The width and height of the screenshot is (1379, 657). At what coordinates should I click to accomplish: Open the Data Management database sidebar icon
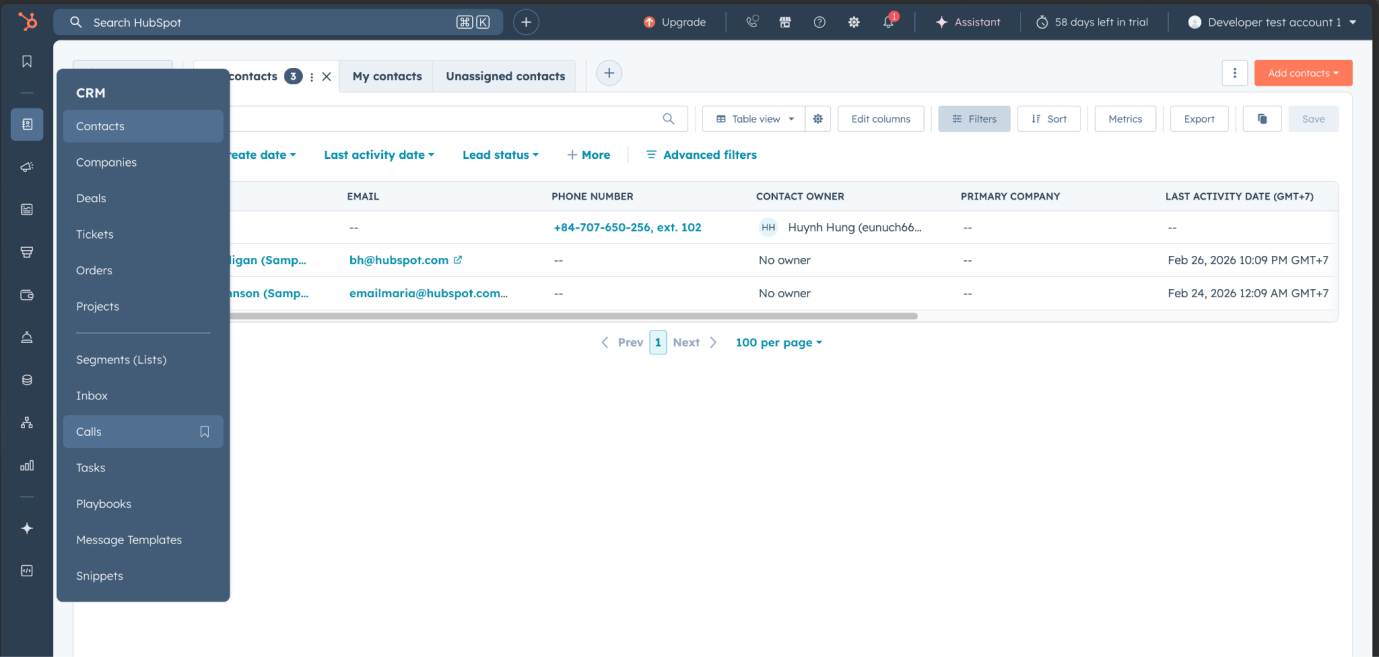pyautogui.click(x=27, y=380)
